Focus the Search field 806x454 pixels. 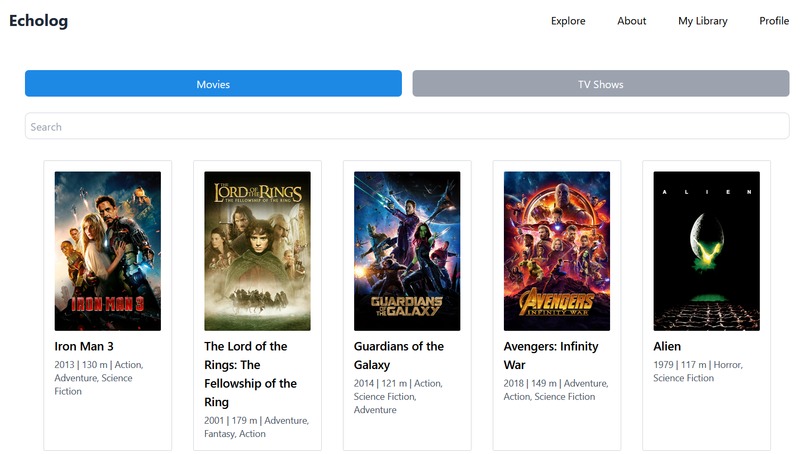pos(407,126)
